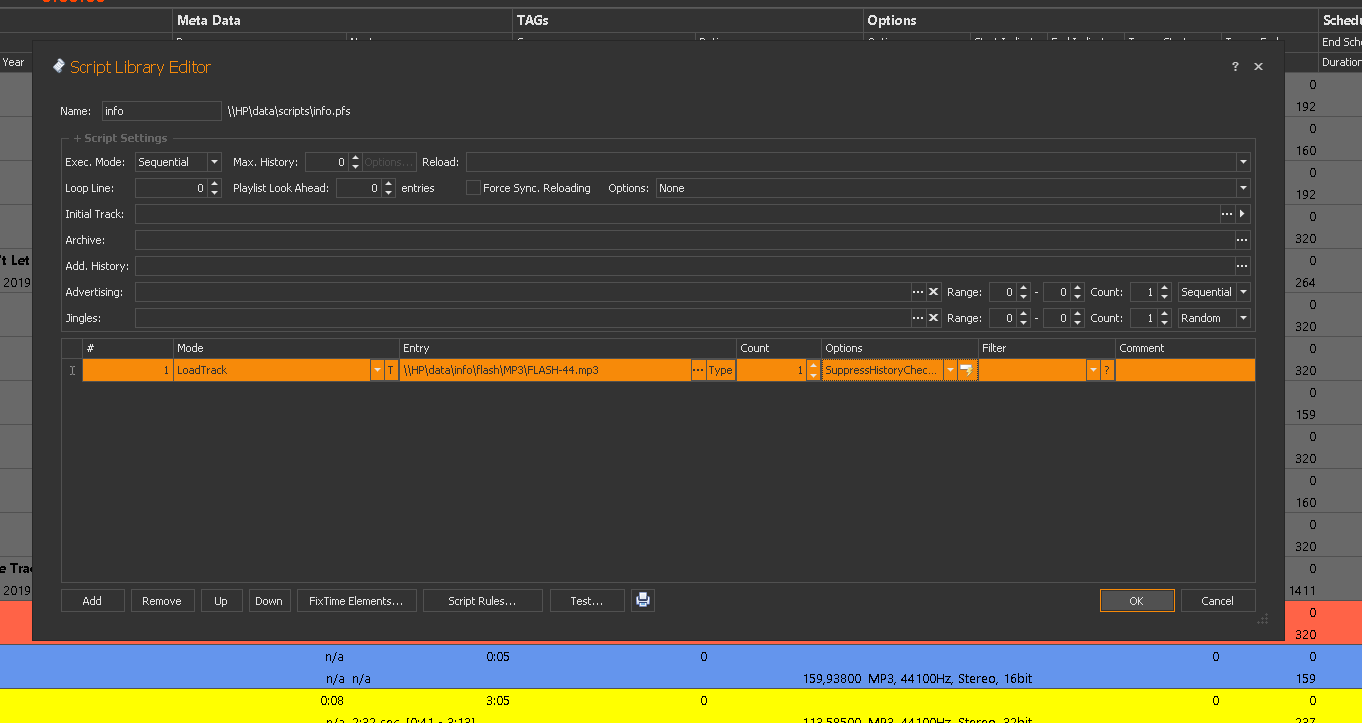Adjust the Loop Line spinner
1362x723 pixels.
point(214,188)
